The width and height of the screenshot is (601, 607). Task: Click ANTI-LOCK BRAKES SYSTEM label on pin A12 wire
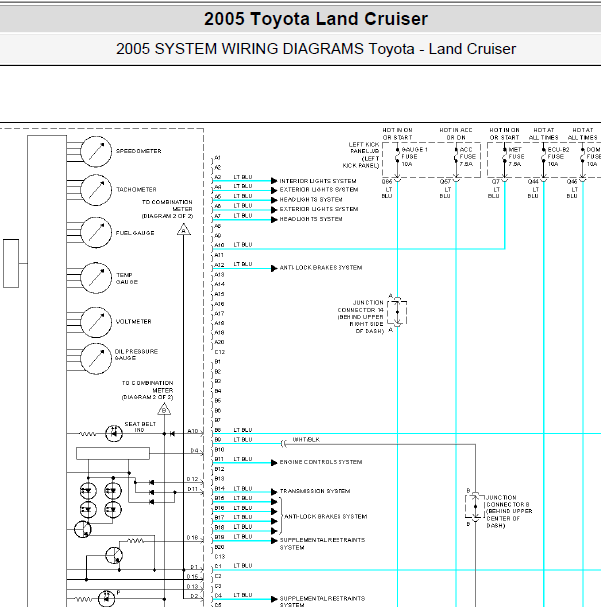click(x=321, y=267)
